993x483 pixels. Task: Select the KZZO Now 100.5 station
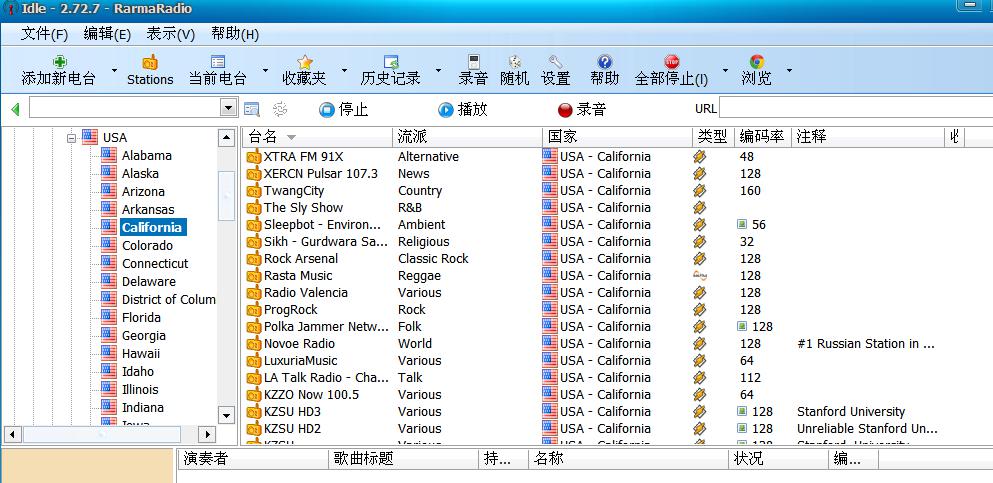tap(311, 395)
